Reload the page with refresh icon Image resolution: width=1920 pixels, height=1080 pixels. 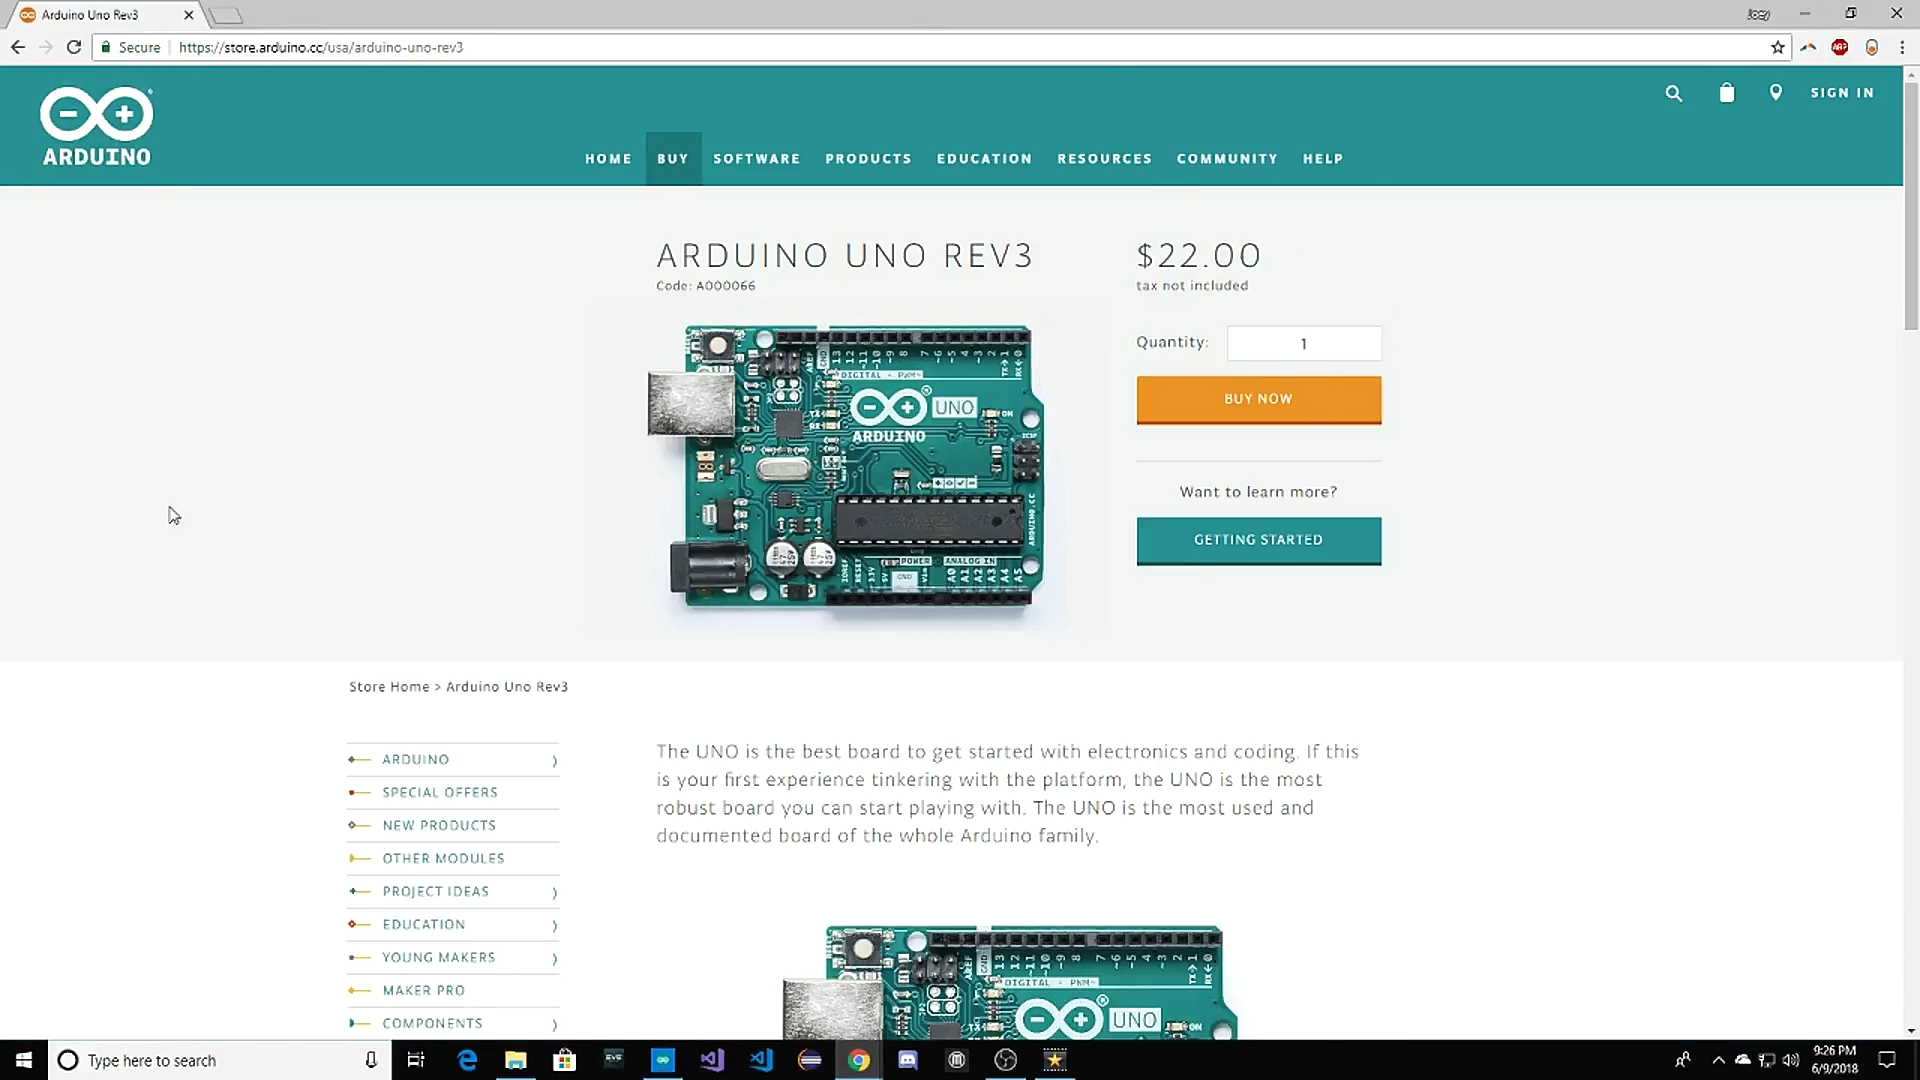74,47
